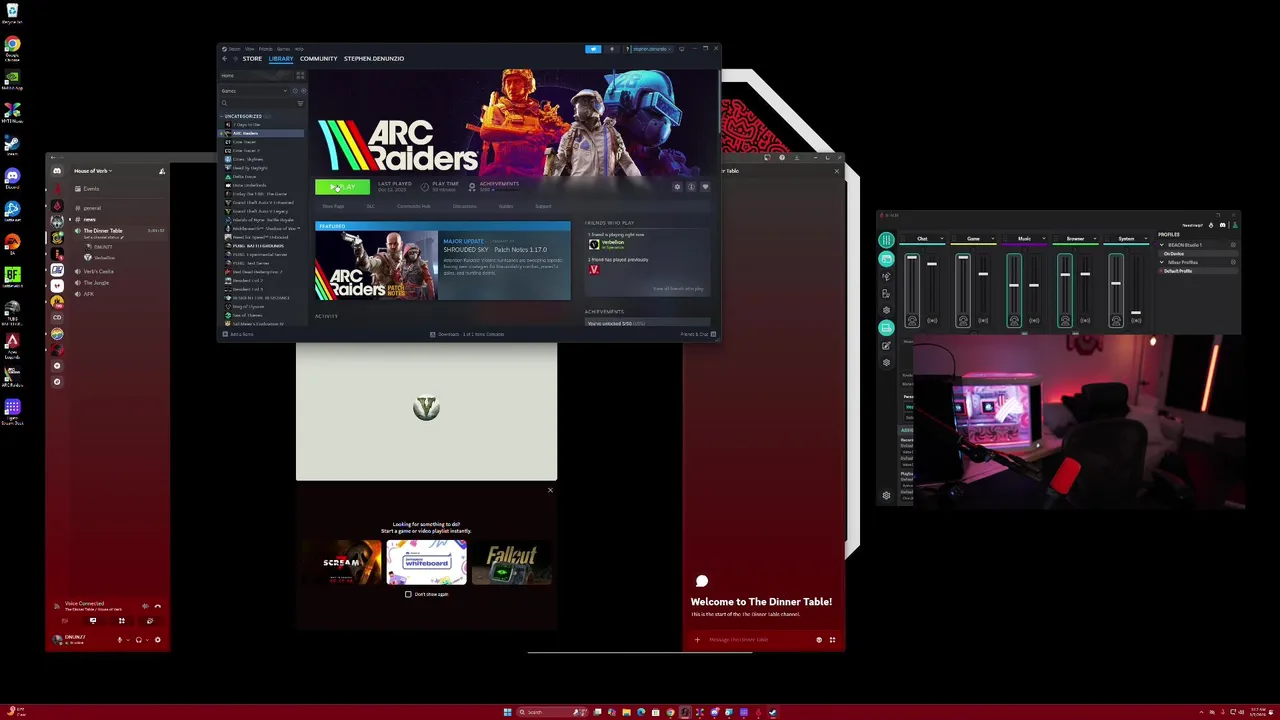The height and width of the screenshot is (720, 1280).
Task: Open the general channel in Discord
Action: click(x=92, y=208)
